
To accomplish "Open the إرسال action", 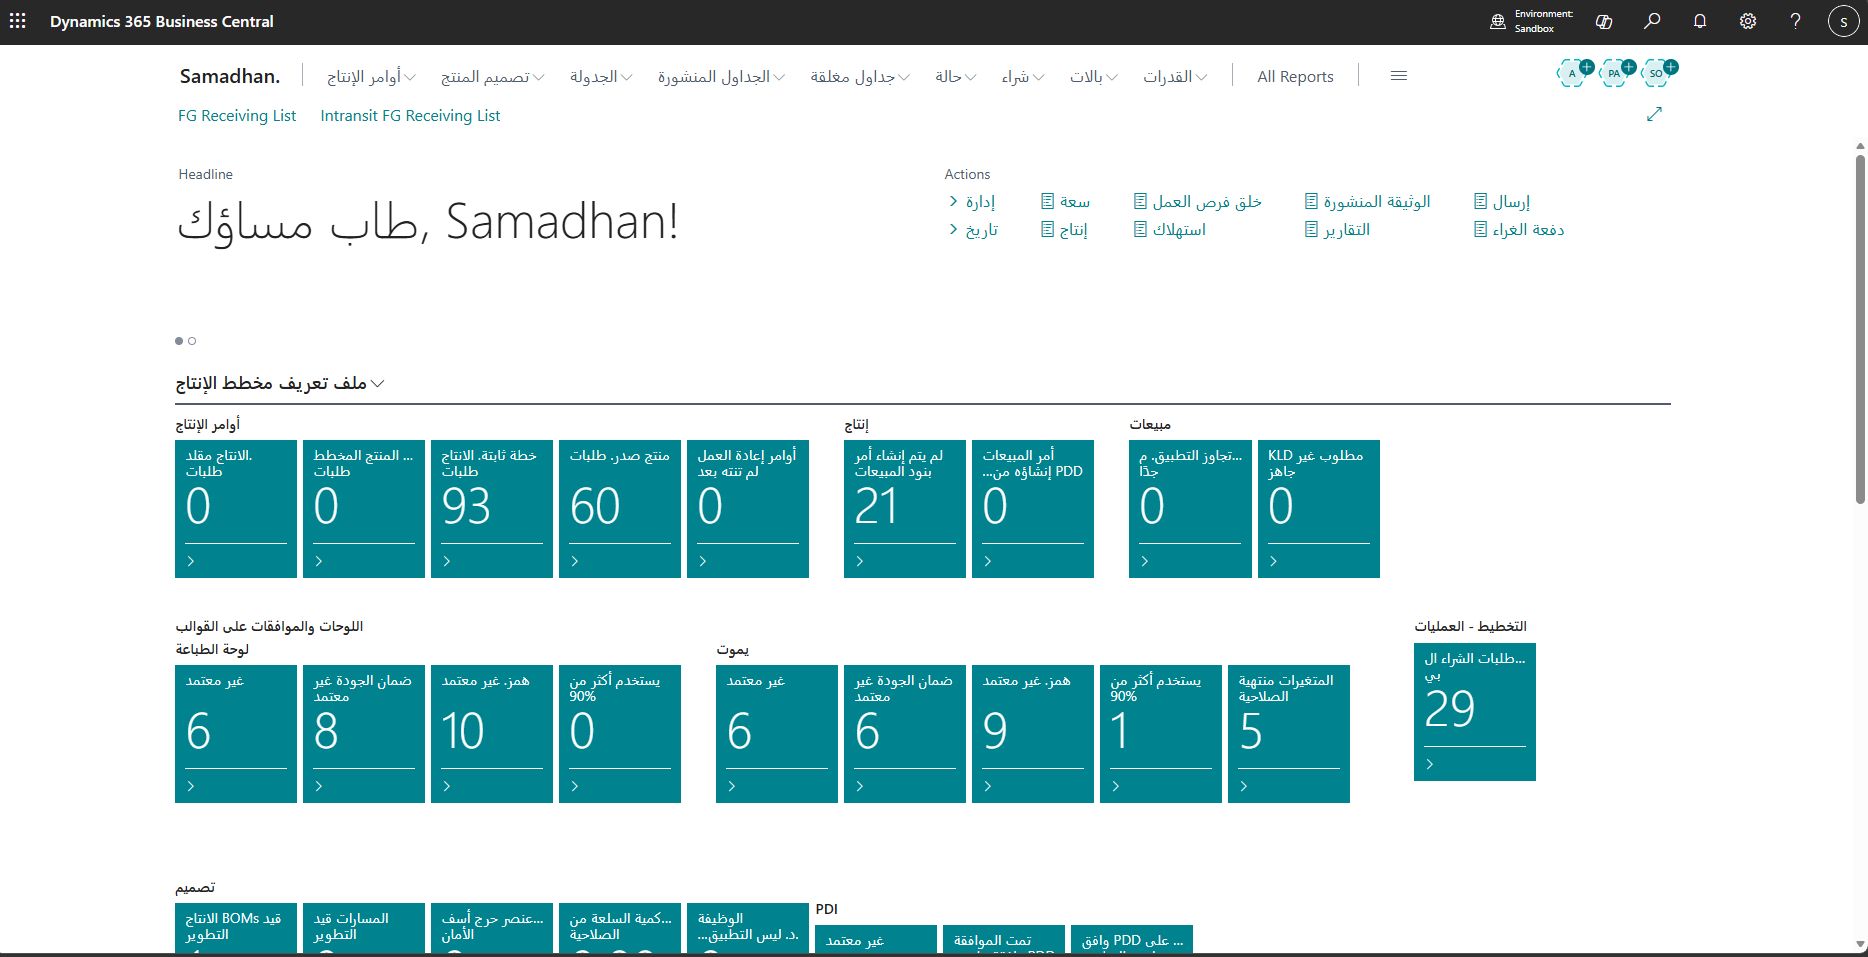I will tap(1502, 201).
